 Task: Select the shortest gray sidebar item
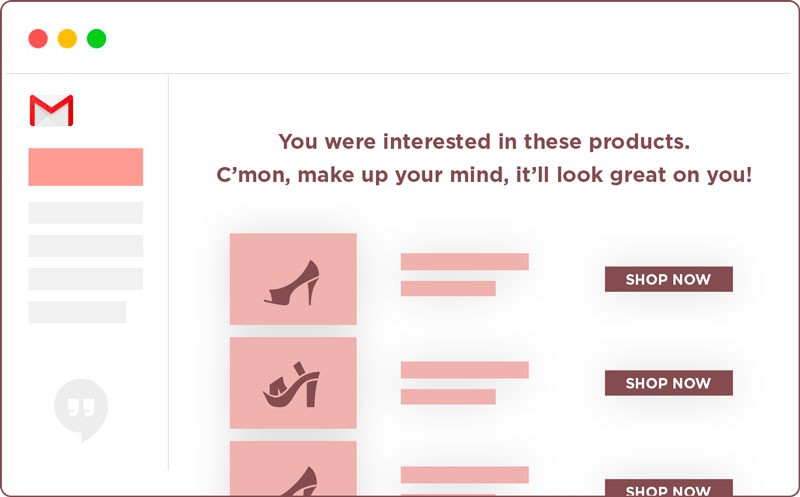click(x=77, y=312)
